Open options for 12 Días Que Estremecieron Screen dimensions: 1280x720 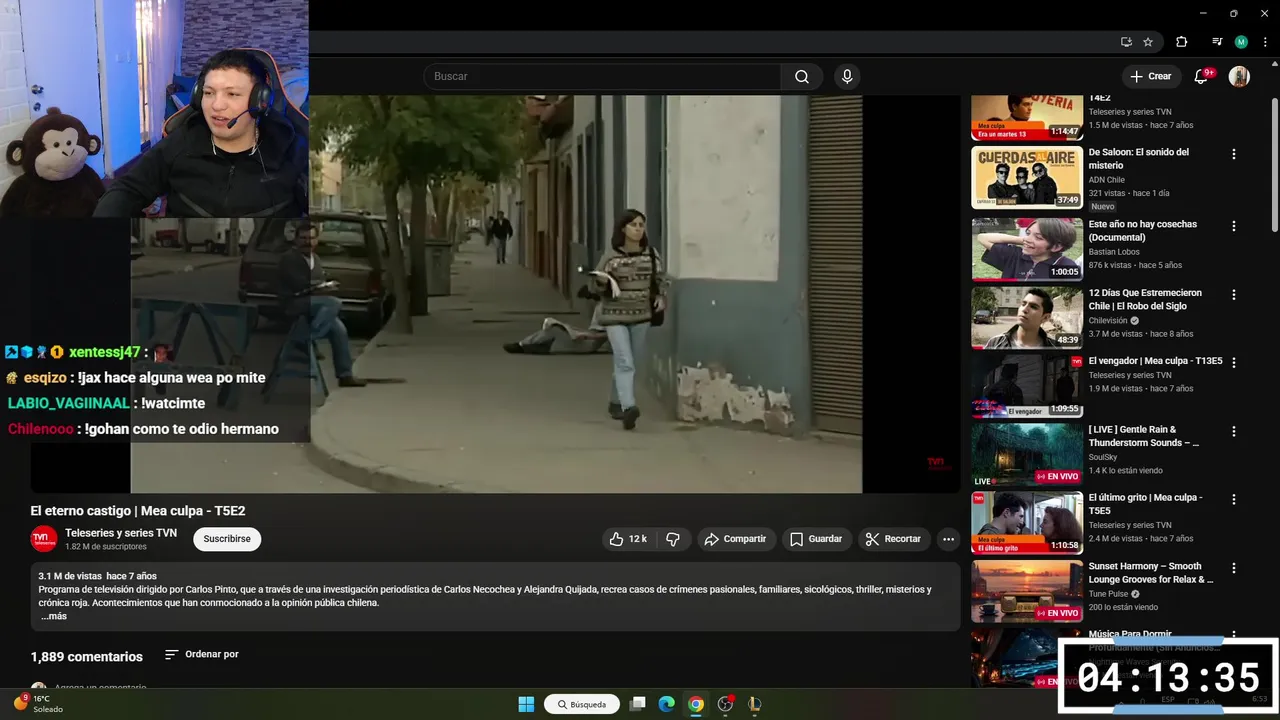pyautogui.click(x=1233, y=295)
